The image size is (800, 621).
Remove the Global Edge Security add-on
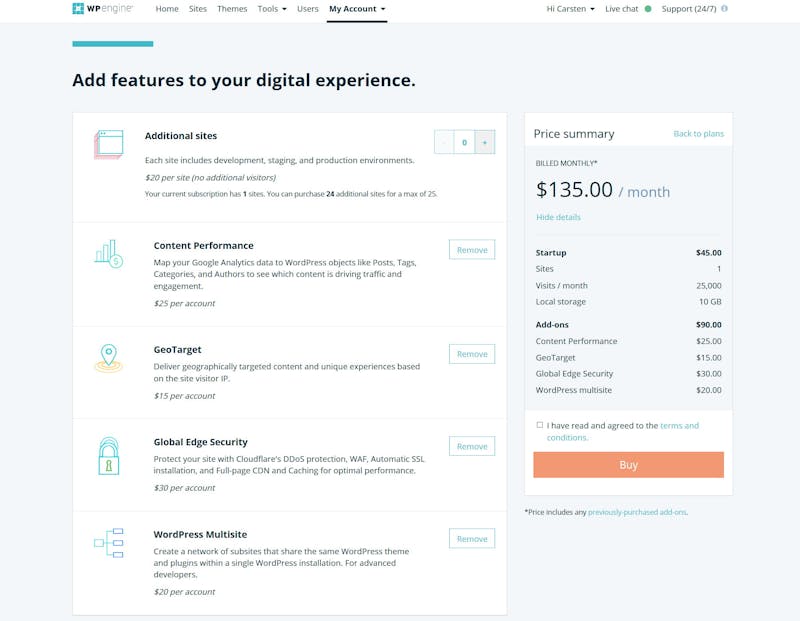tap(472, 446)
